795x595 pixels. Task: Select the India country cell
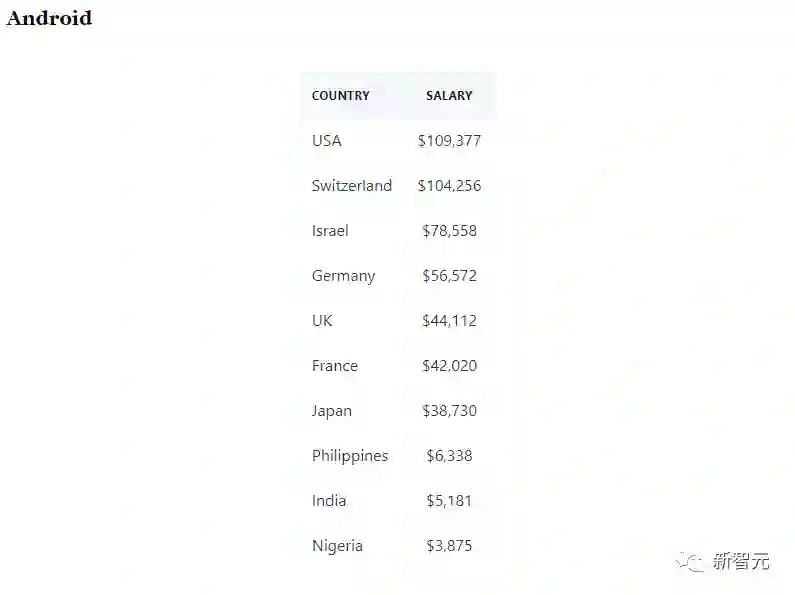(329, 501)
